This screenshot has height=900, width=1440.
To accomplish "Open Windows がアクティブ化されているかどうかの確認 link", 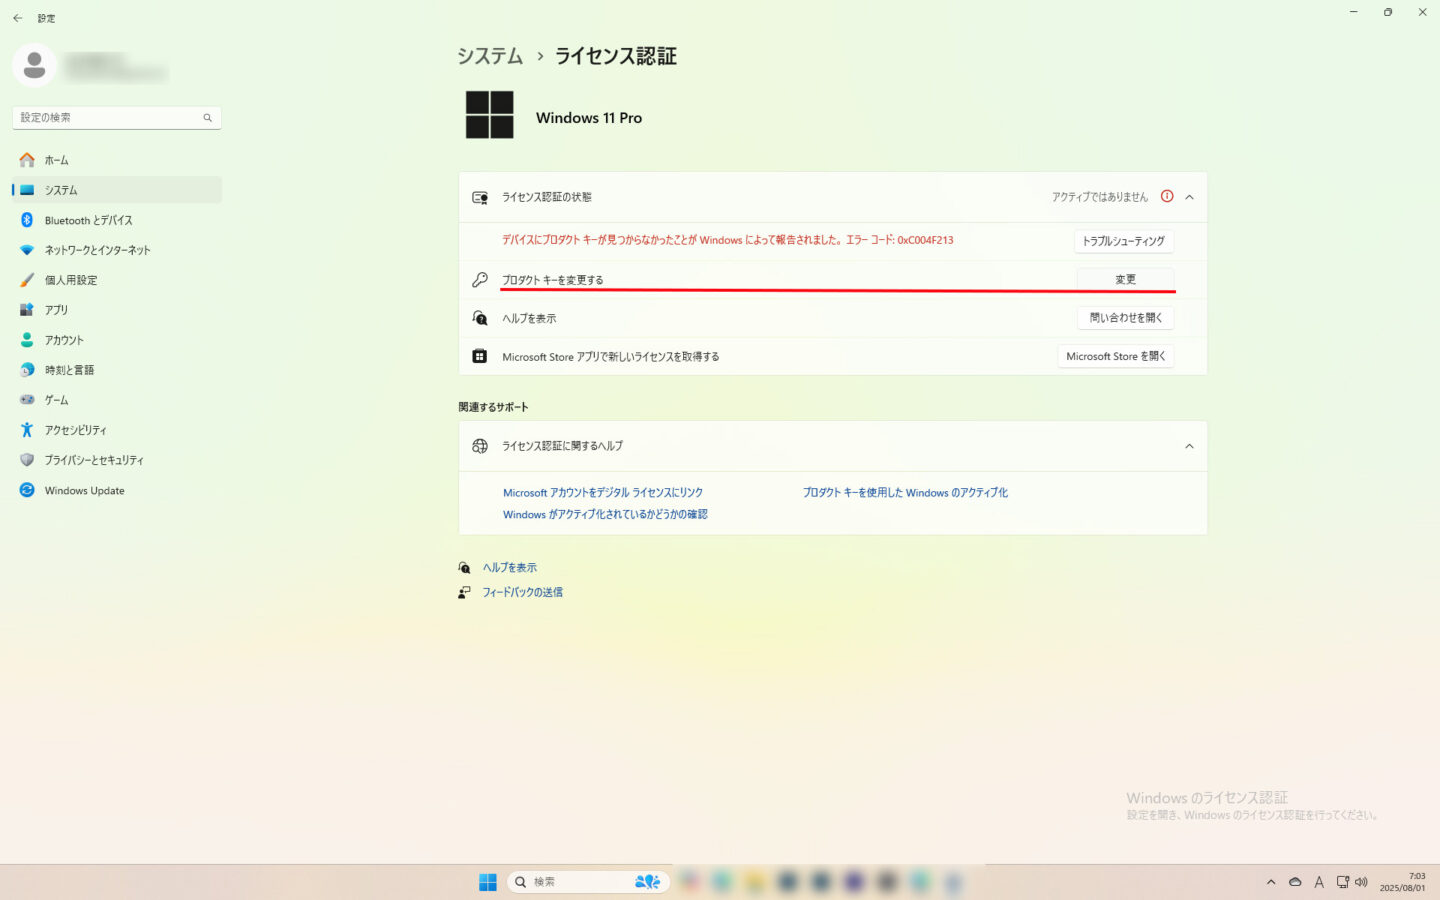I will pyautogui.click(x=605, y=515).
